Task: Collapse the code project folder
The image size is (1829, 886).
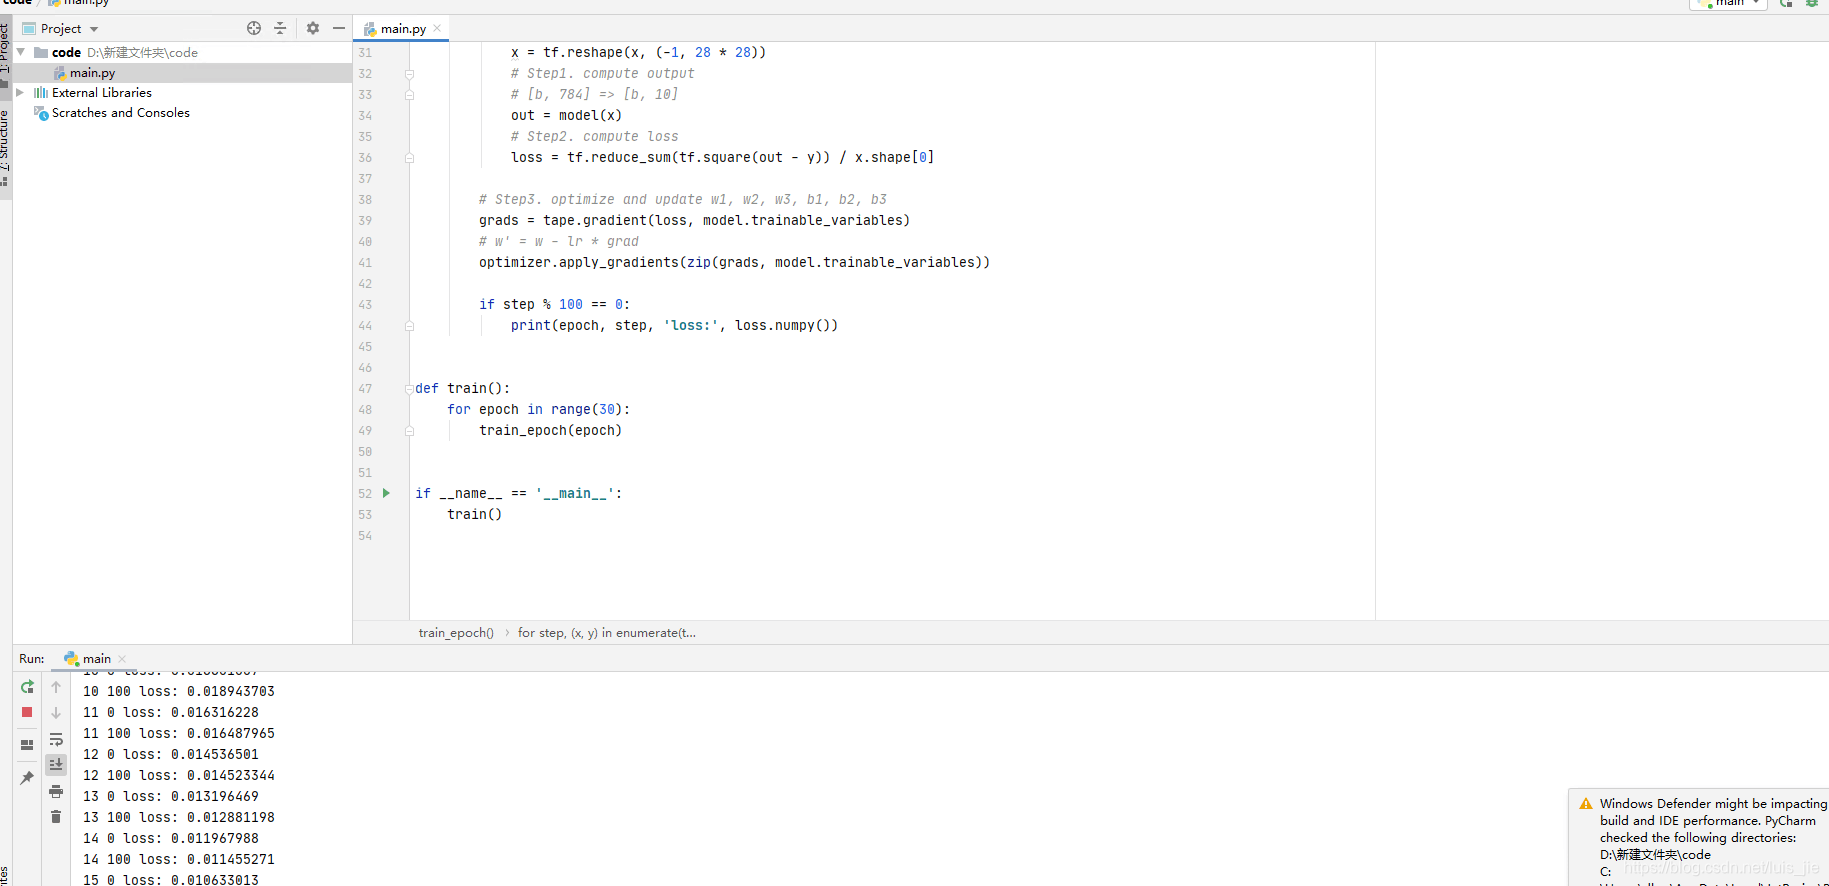Action: point(21,52)
